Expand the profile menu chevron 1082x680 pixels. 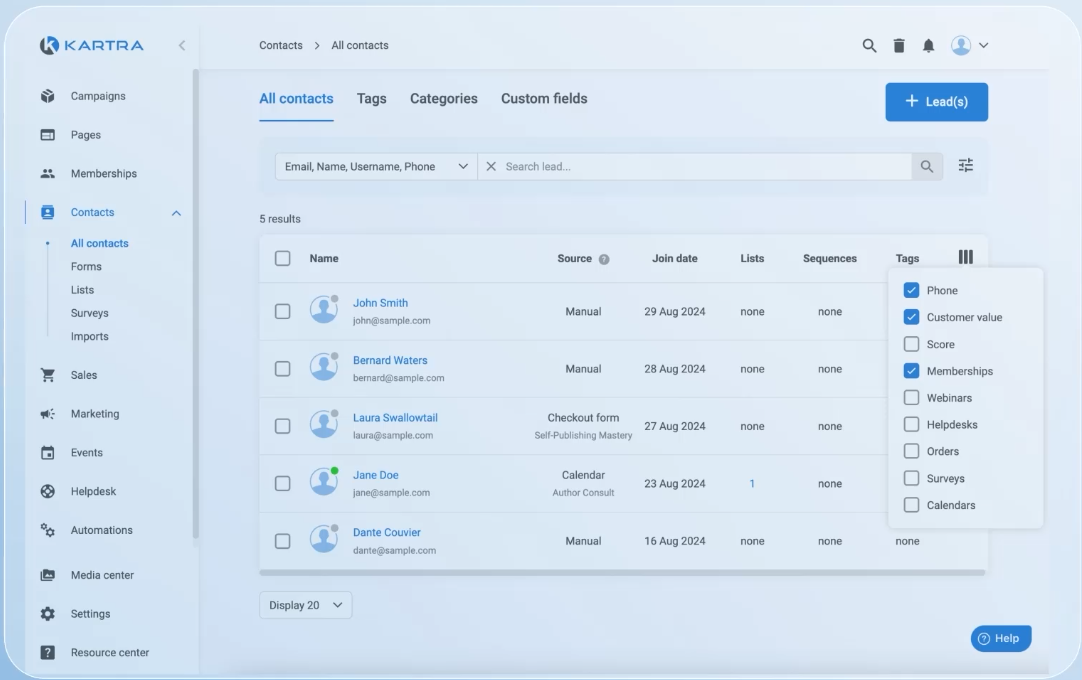coord(983,46)
